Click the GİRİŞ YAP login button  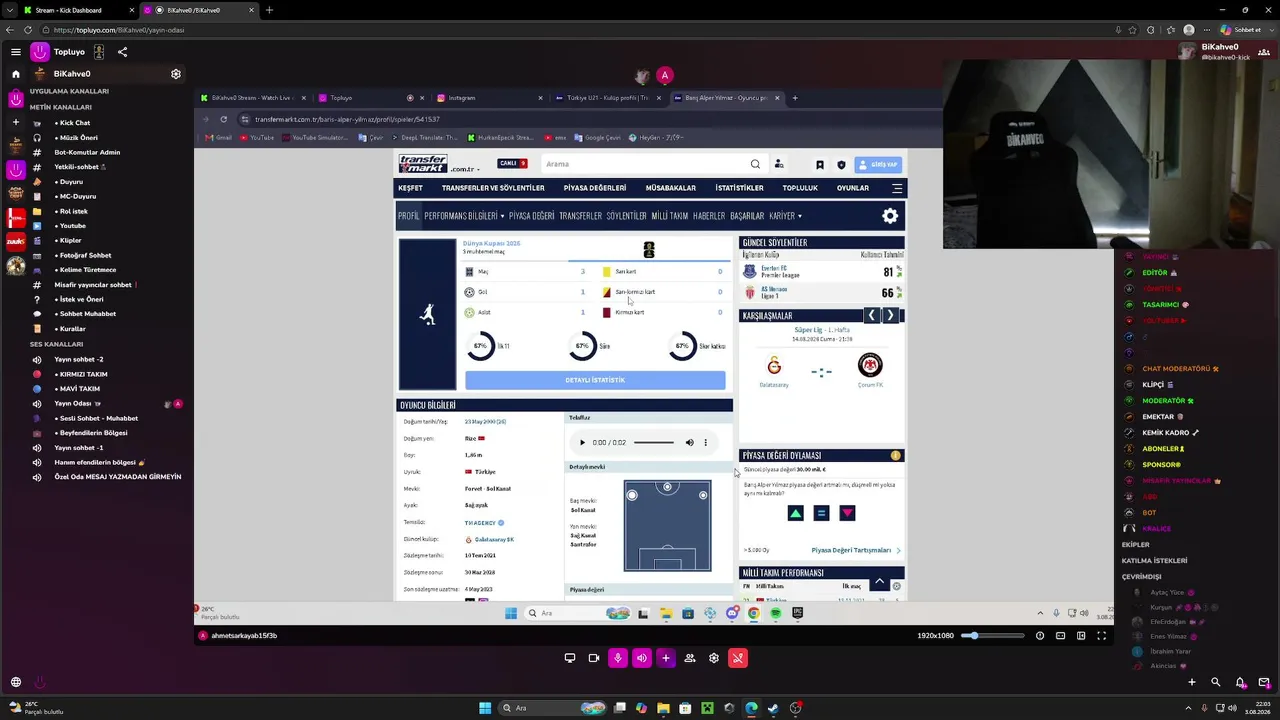coord(879,164)
